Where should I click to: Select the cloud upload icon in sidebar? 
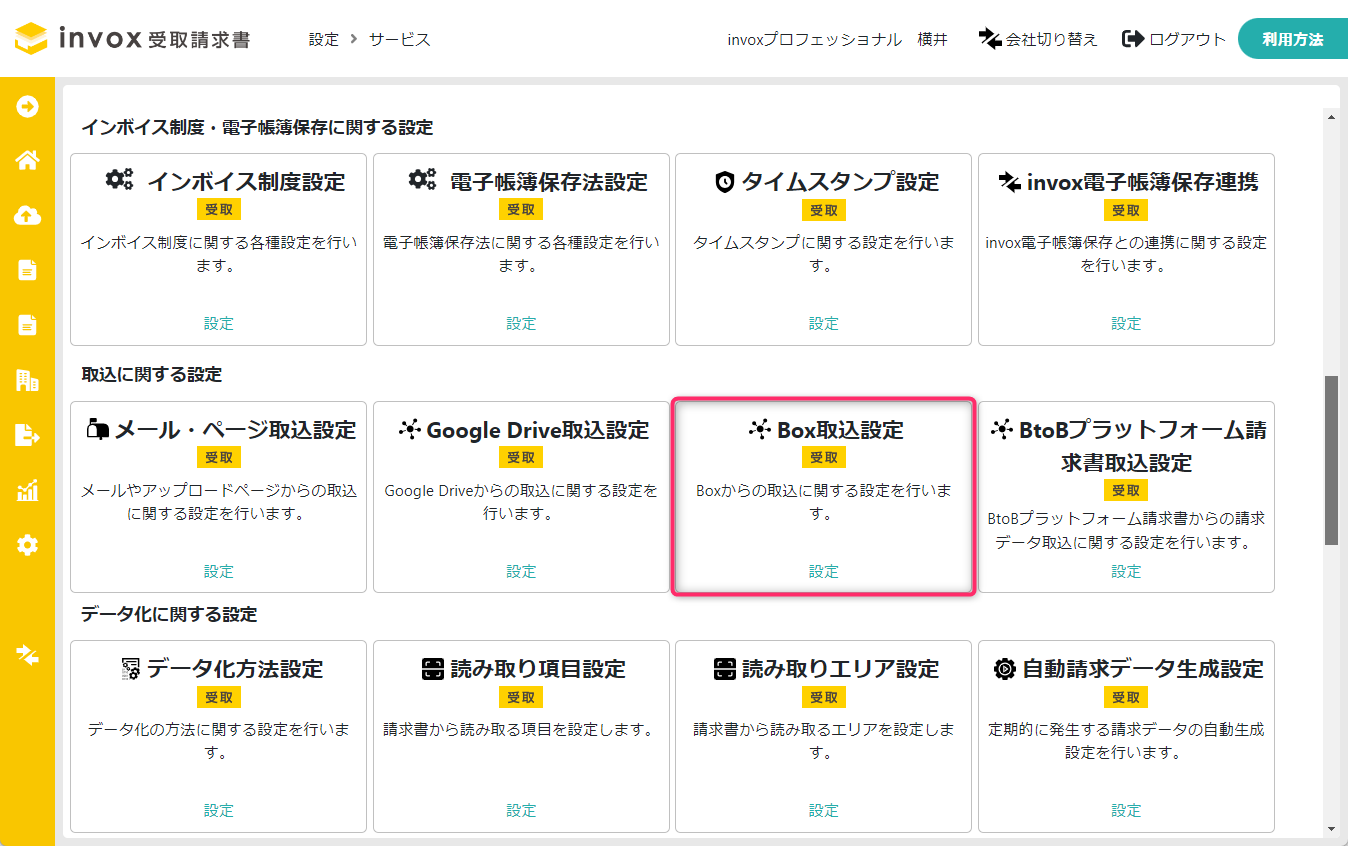27,214
